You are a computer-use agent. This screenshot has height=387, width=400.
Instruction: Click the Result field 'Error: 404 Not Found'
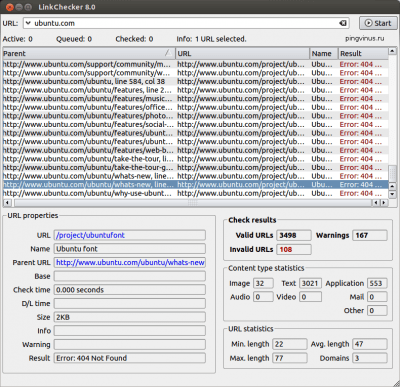click(130, 358)
